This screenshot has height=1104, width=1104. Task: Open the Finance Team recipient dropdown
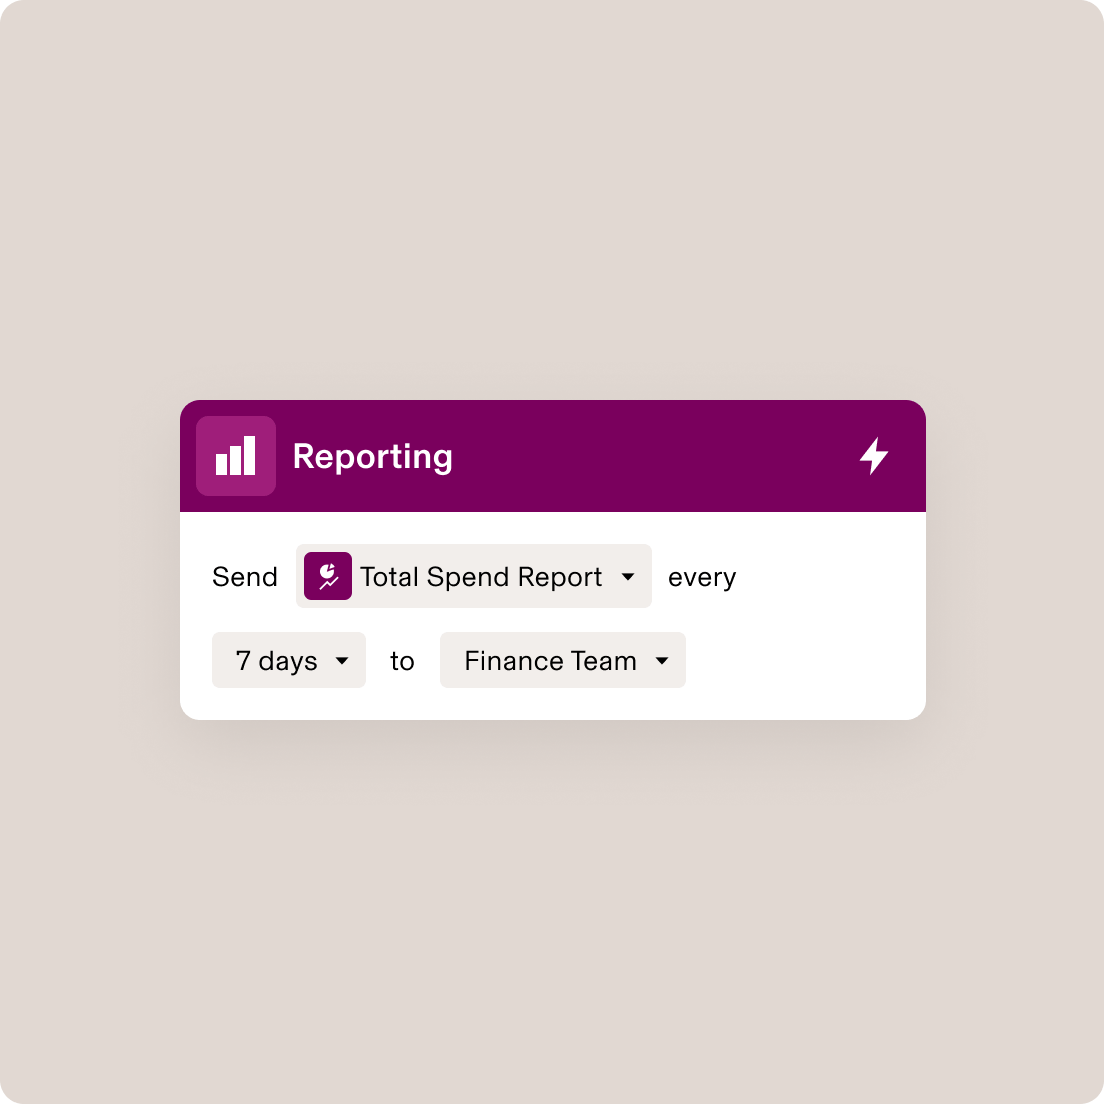point(562,660)
